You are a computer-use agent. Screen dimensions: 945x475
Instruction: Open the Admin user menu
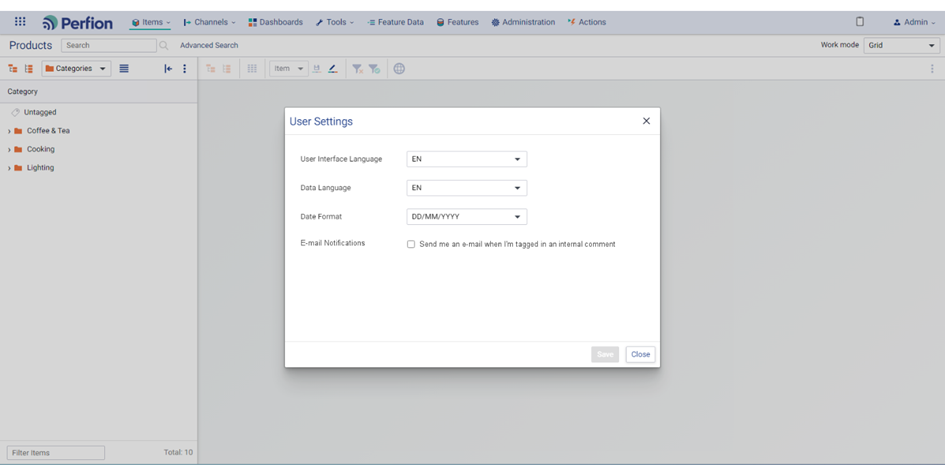point(914,22)
